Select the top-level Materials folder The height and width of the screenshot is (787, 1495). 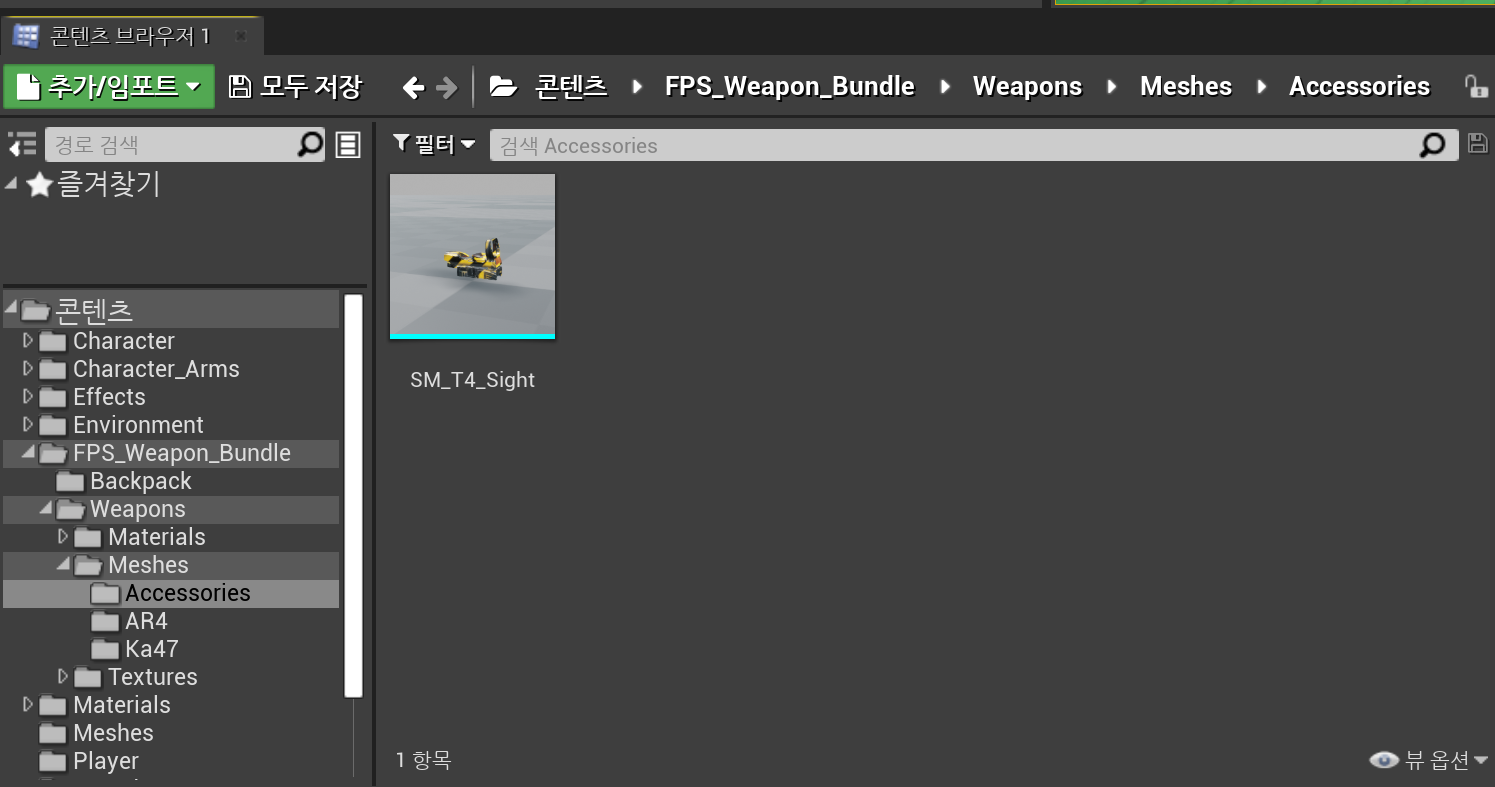pos(121,705)
